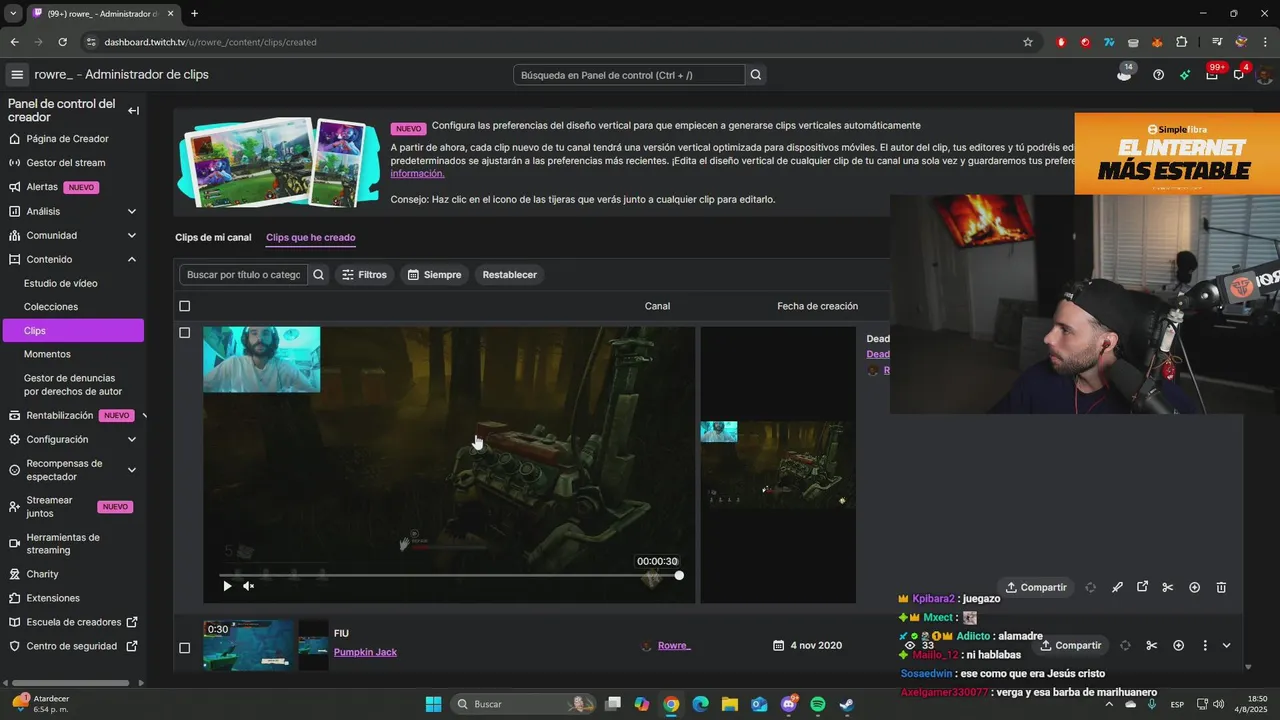Select Clips que he creado tab

[x=310, y=238]
